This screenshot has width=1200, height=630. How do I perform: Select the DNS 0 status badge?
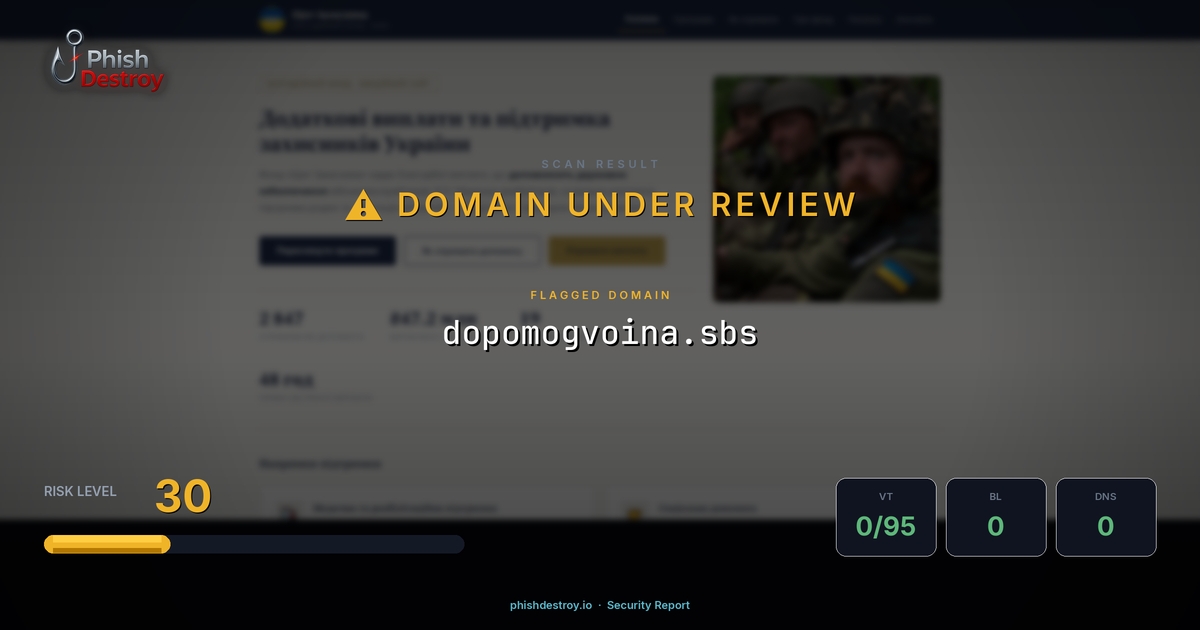pyautogui.click(x=1106, y=516)
